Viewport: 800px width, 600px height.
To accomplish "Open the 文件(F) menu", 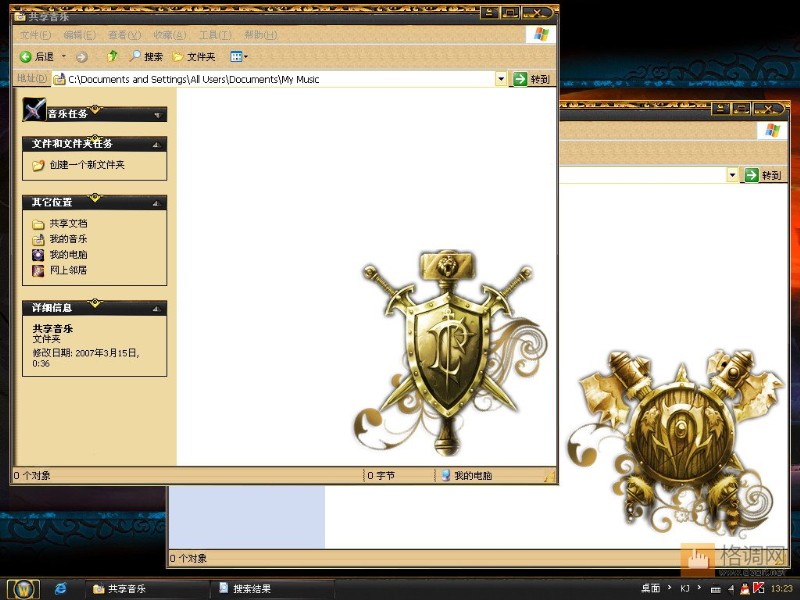I will point(35,35).
